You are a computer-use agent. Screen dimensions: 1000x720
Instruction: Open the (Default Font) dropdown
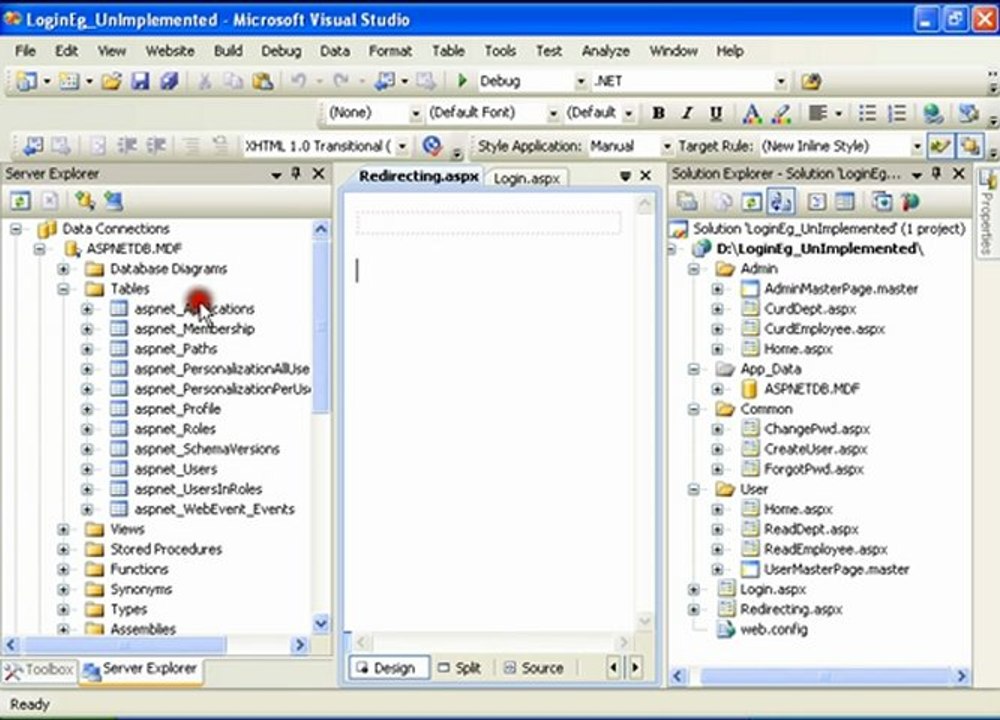[x=552, y=113]
